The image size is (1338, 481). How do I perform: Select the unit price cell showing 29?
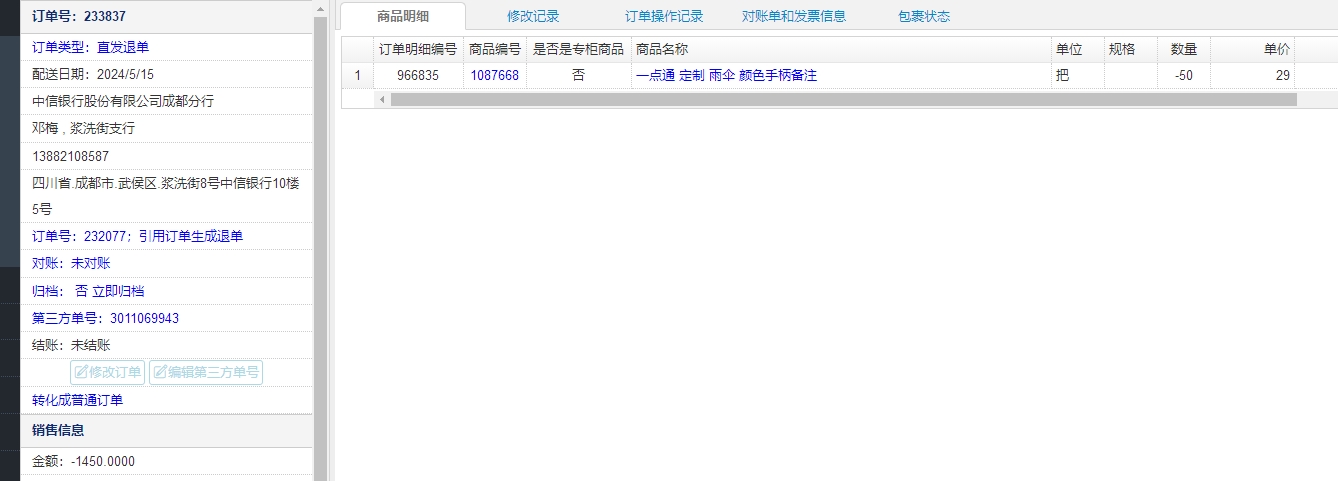[x=1253, y=75]
